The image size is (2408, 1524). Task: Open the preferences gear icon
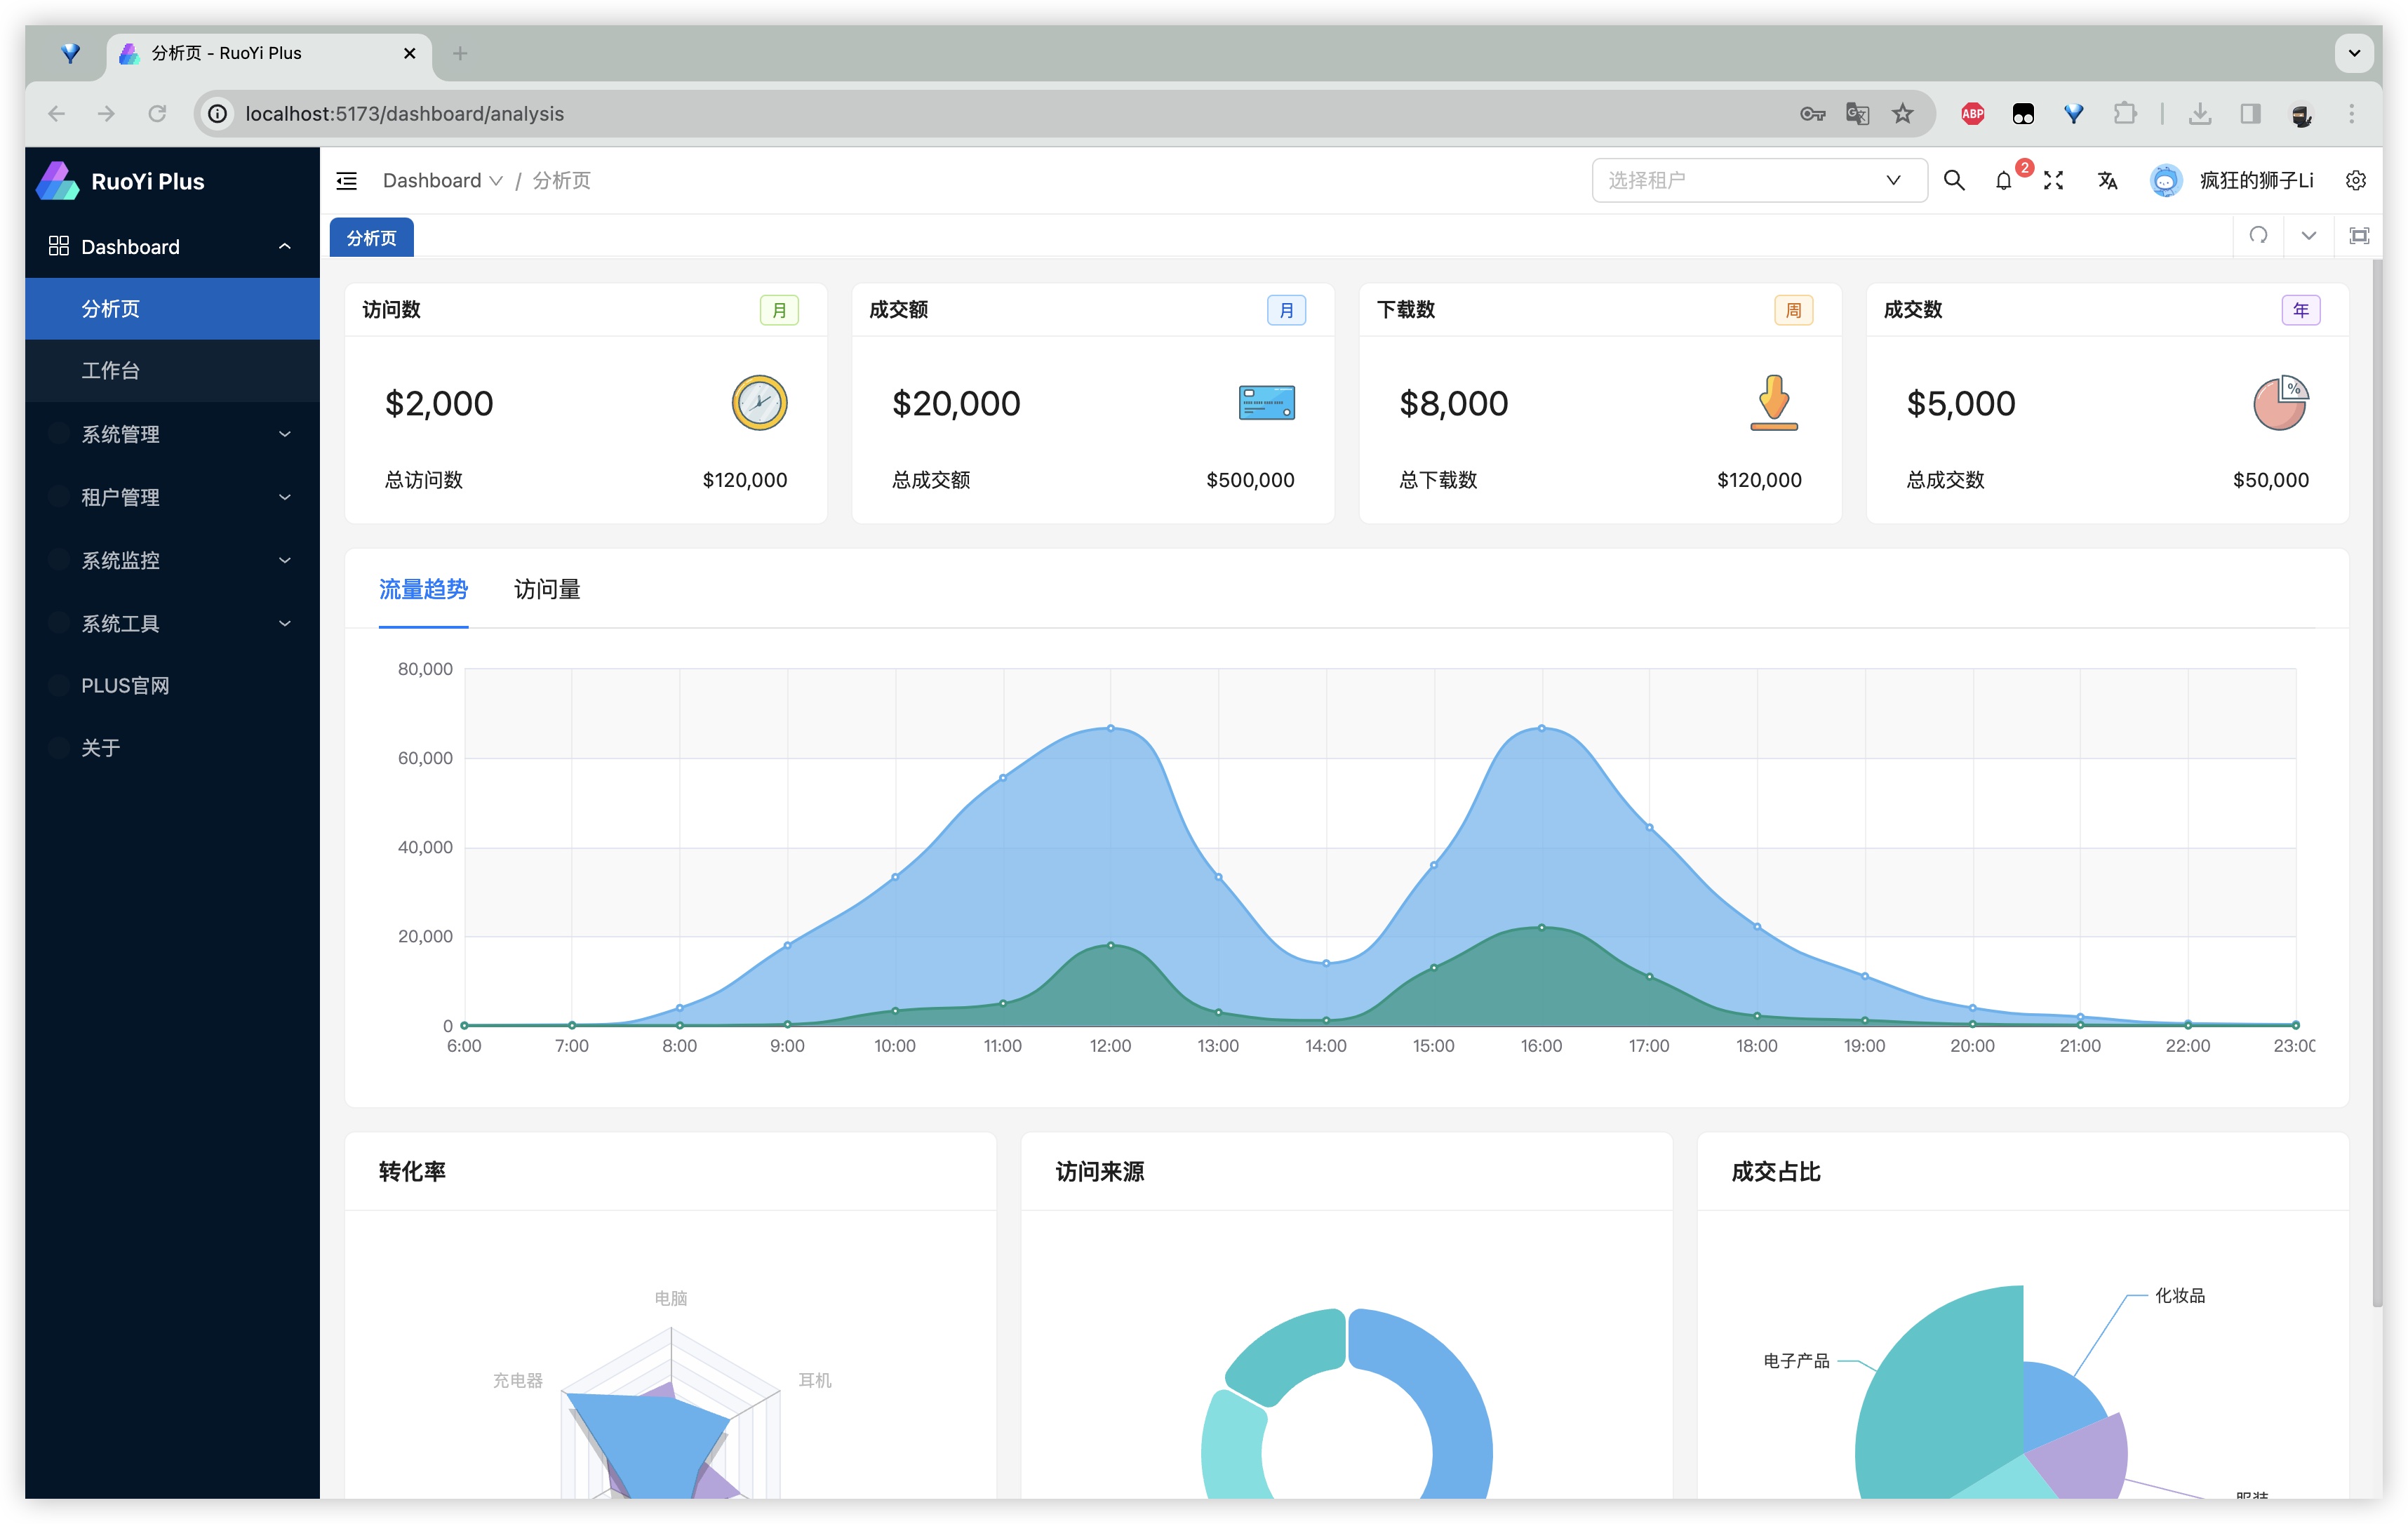click(x=2355, y=181)
